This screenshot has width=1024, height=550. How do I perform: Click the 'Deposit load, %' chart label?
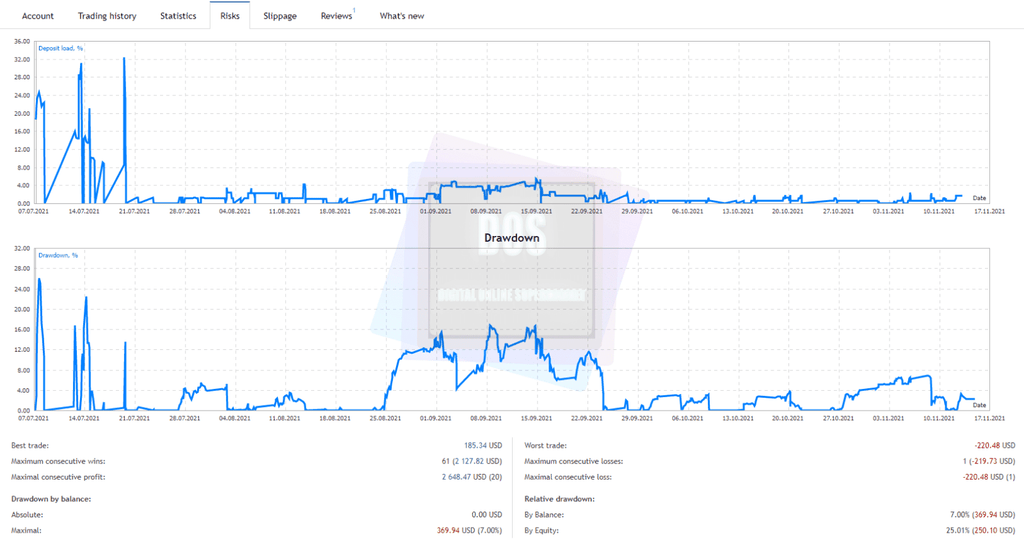[x=60, y=48]
